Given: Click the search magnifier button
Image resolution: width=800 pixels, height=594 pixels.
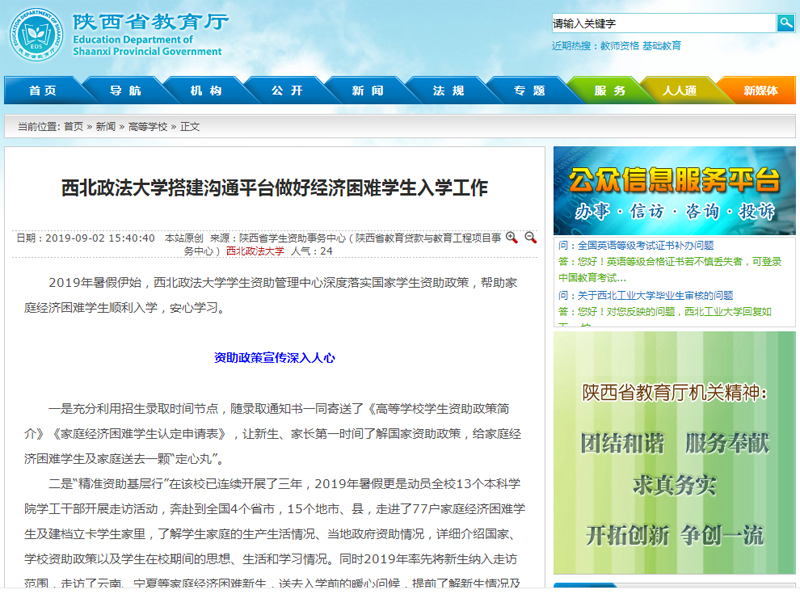Looking at the screenshot, I should point(786,23).
